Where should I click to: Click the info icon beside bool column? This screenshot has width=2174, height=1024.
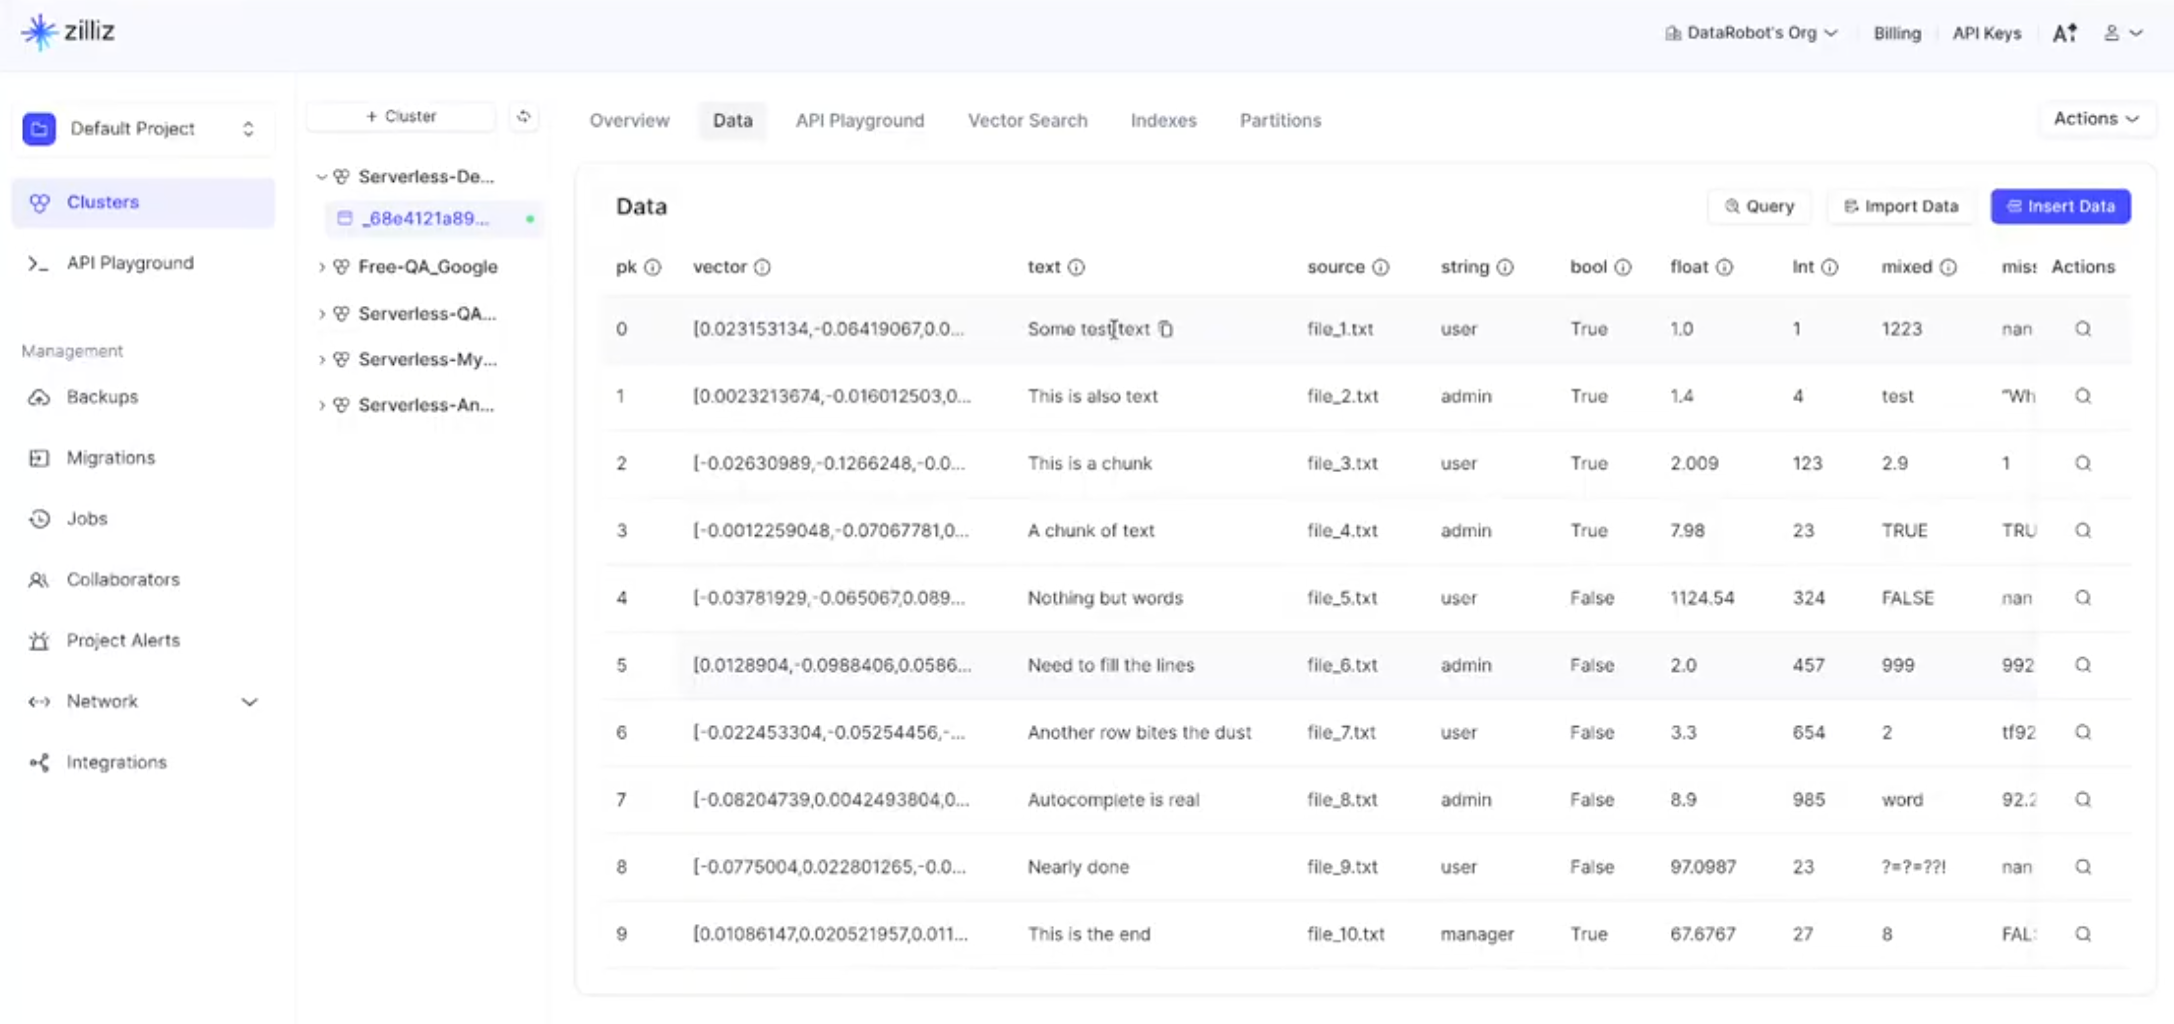pyautogui.click(x=1623, y=267)
